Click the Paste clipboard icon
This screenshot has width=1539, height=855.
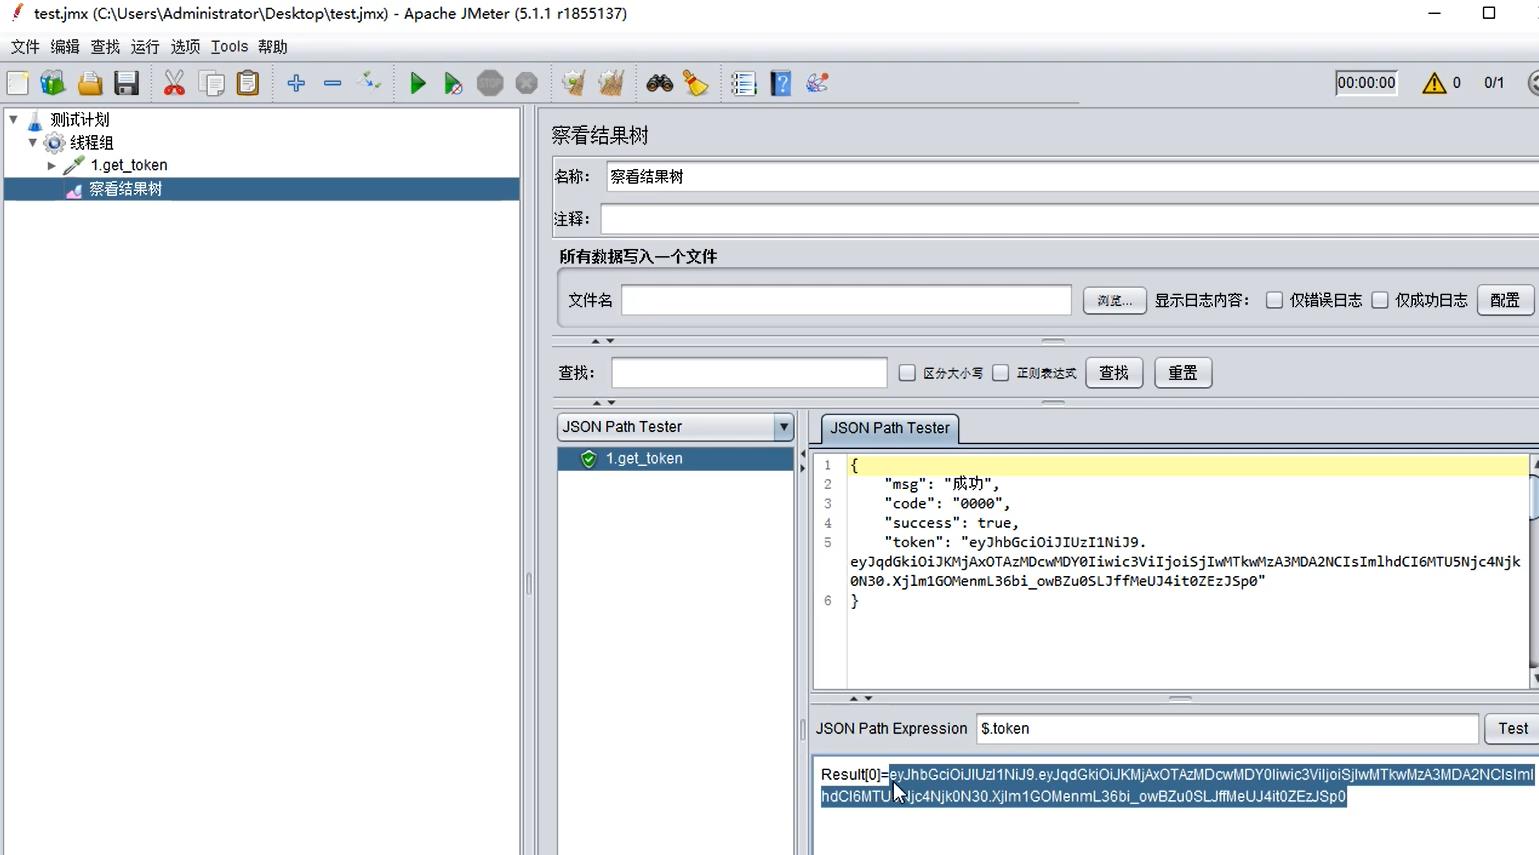248,83
